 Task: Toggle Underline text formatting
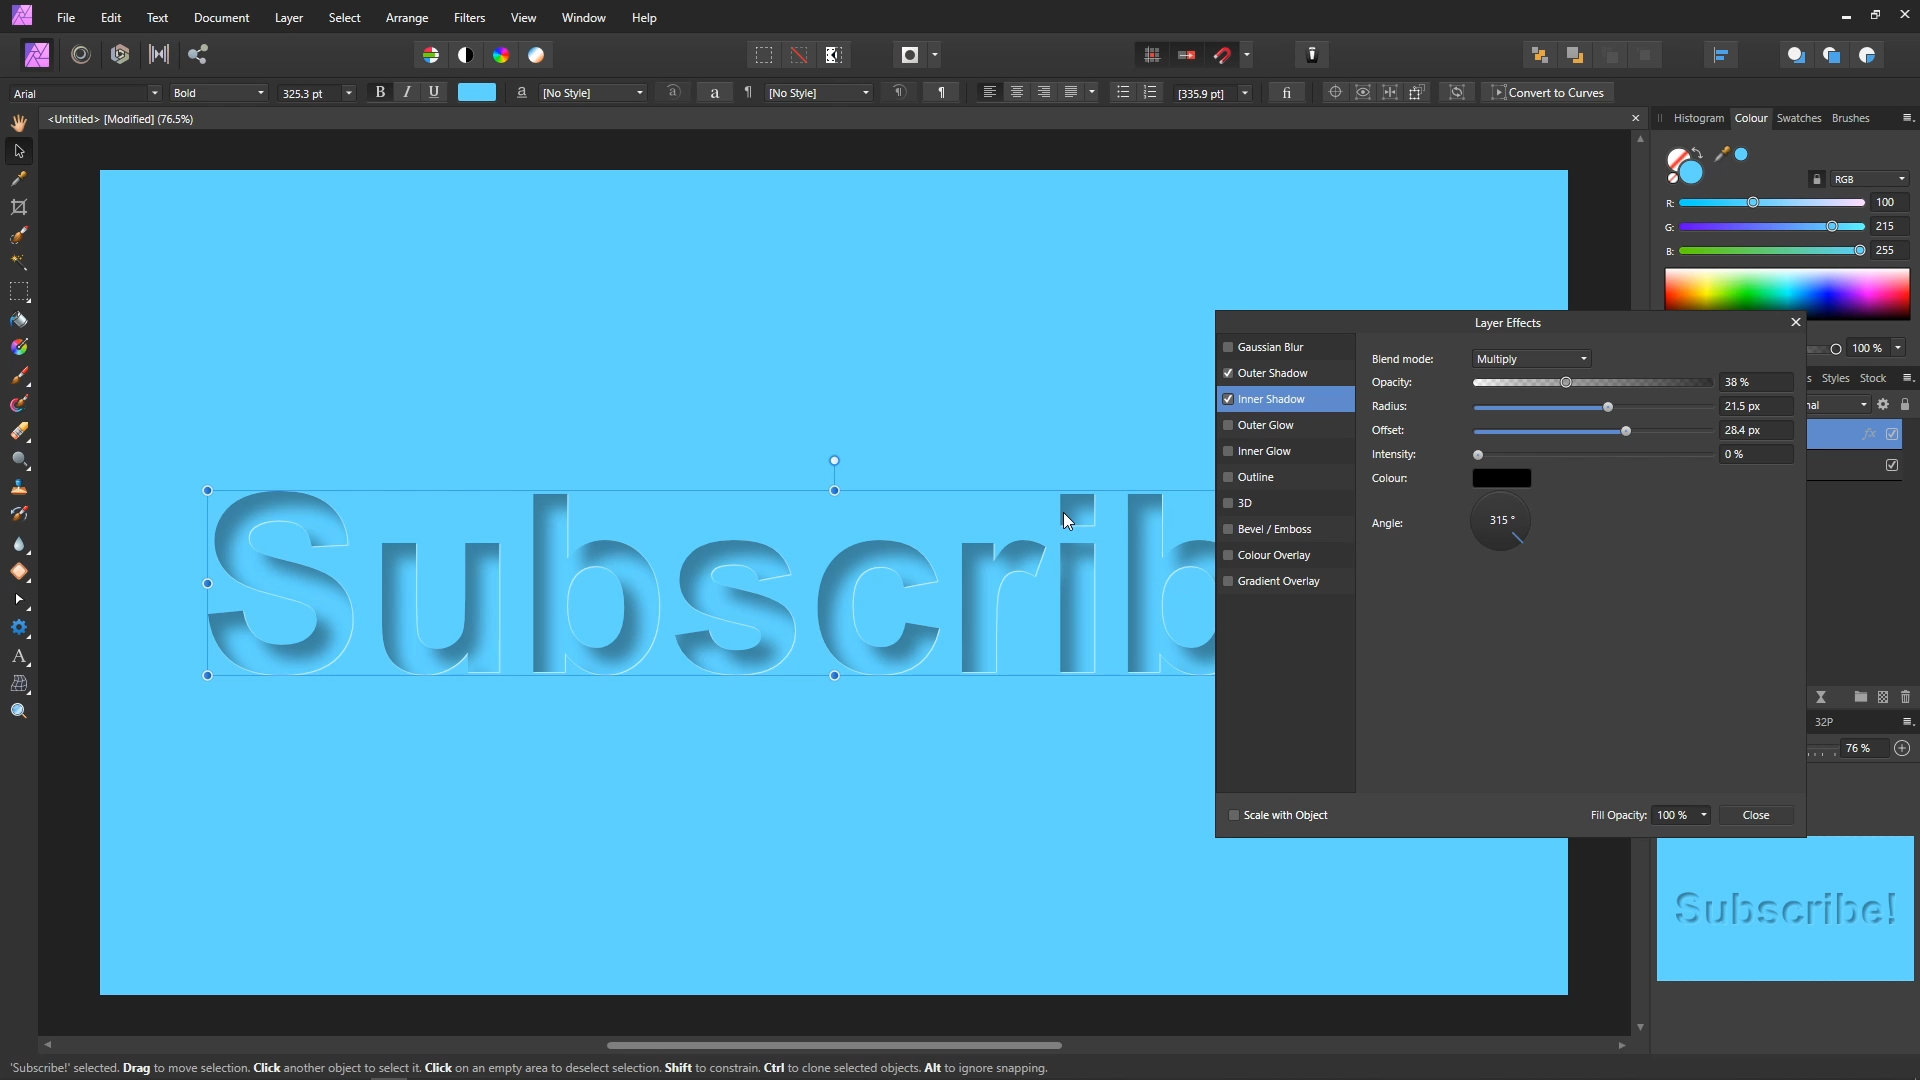coord(434,92)
